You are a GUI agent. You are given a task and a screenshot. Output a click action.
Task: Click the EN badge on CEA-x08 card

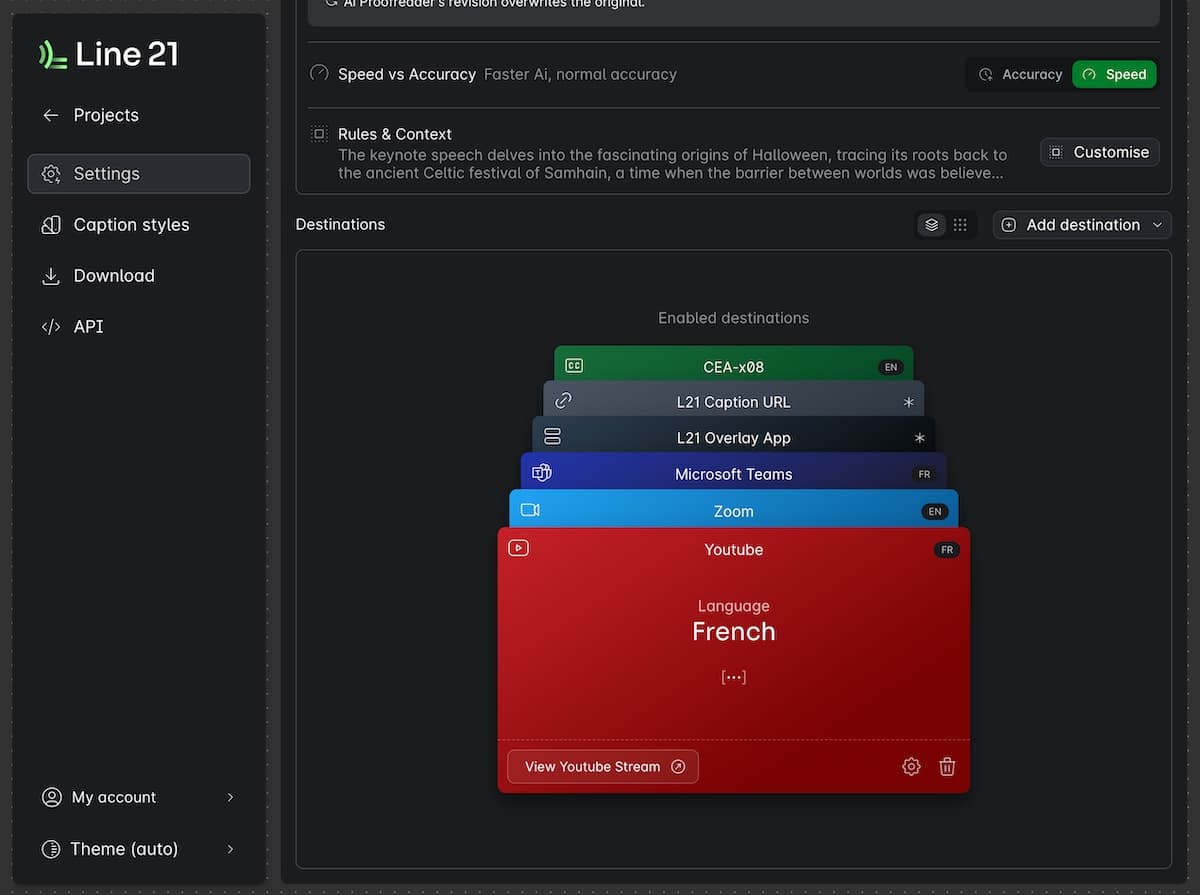(890, 367)
